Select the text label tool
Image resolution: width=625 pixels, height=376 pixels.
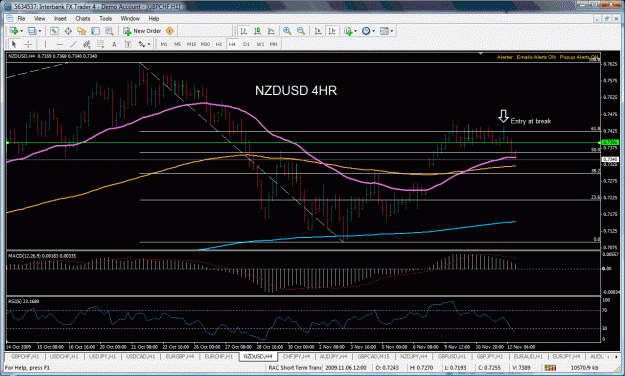[128, 44]
